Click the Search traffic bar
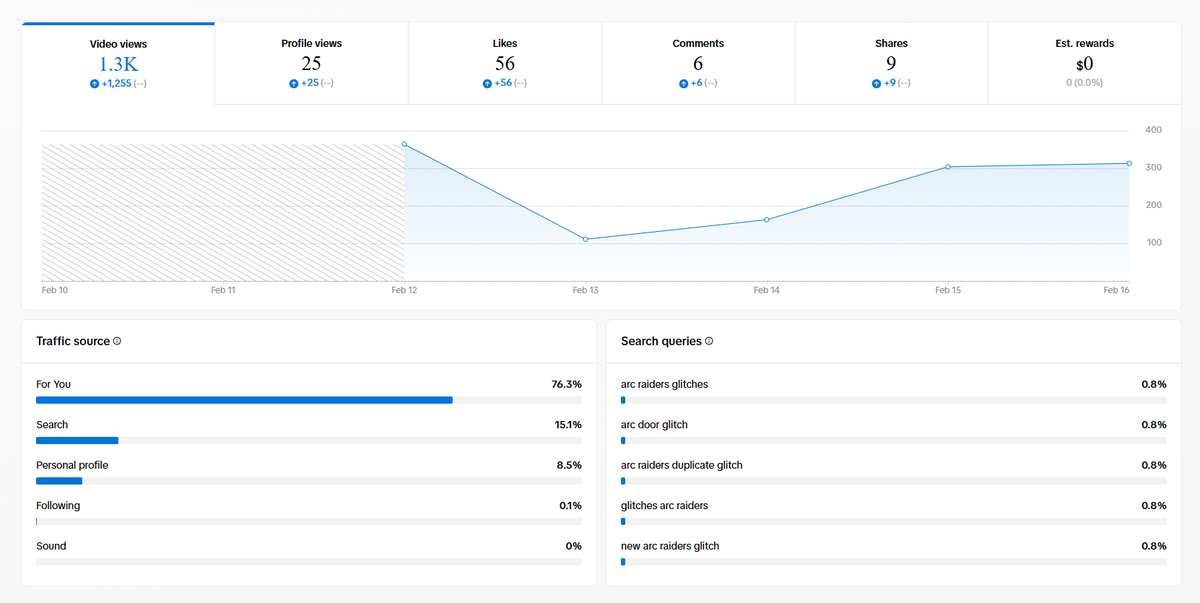The width and height of the screenshot is (1200, 603). click(309, 440)
